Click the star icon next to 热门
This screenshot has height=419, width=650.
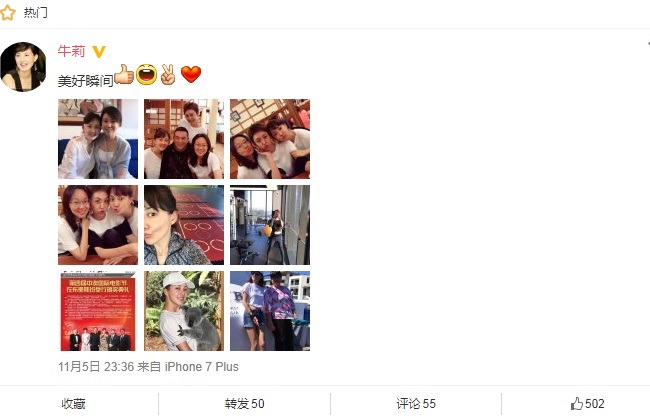point(7,13)
